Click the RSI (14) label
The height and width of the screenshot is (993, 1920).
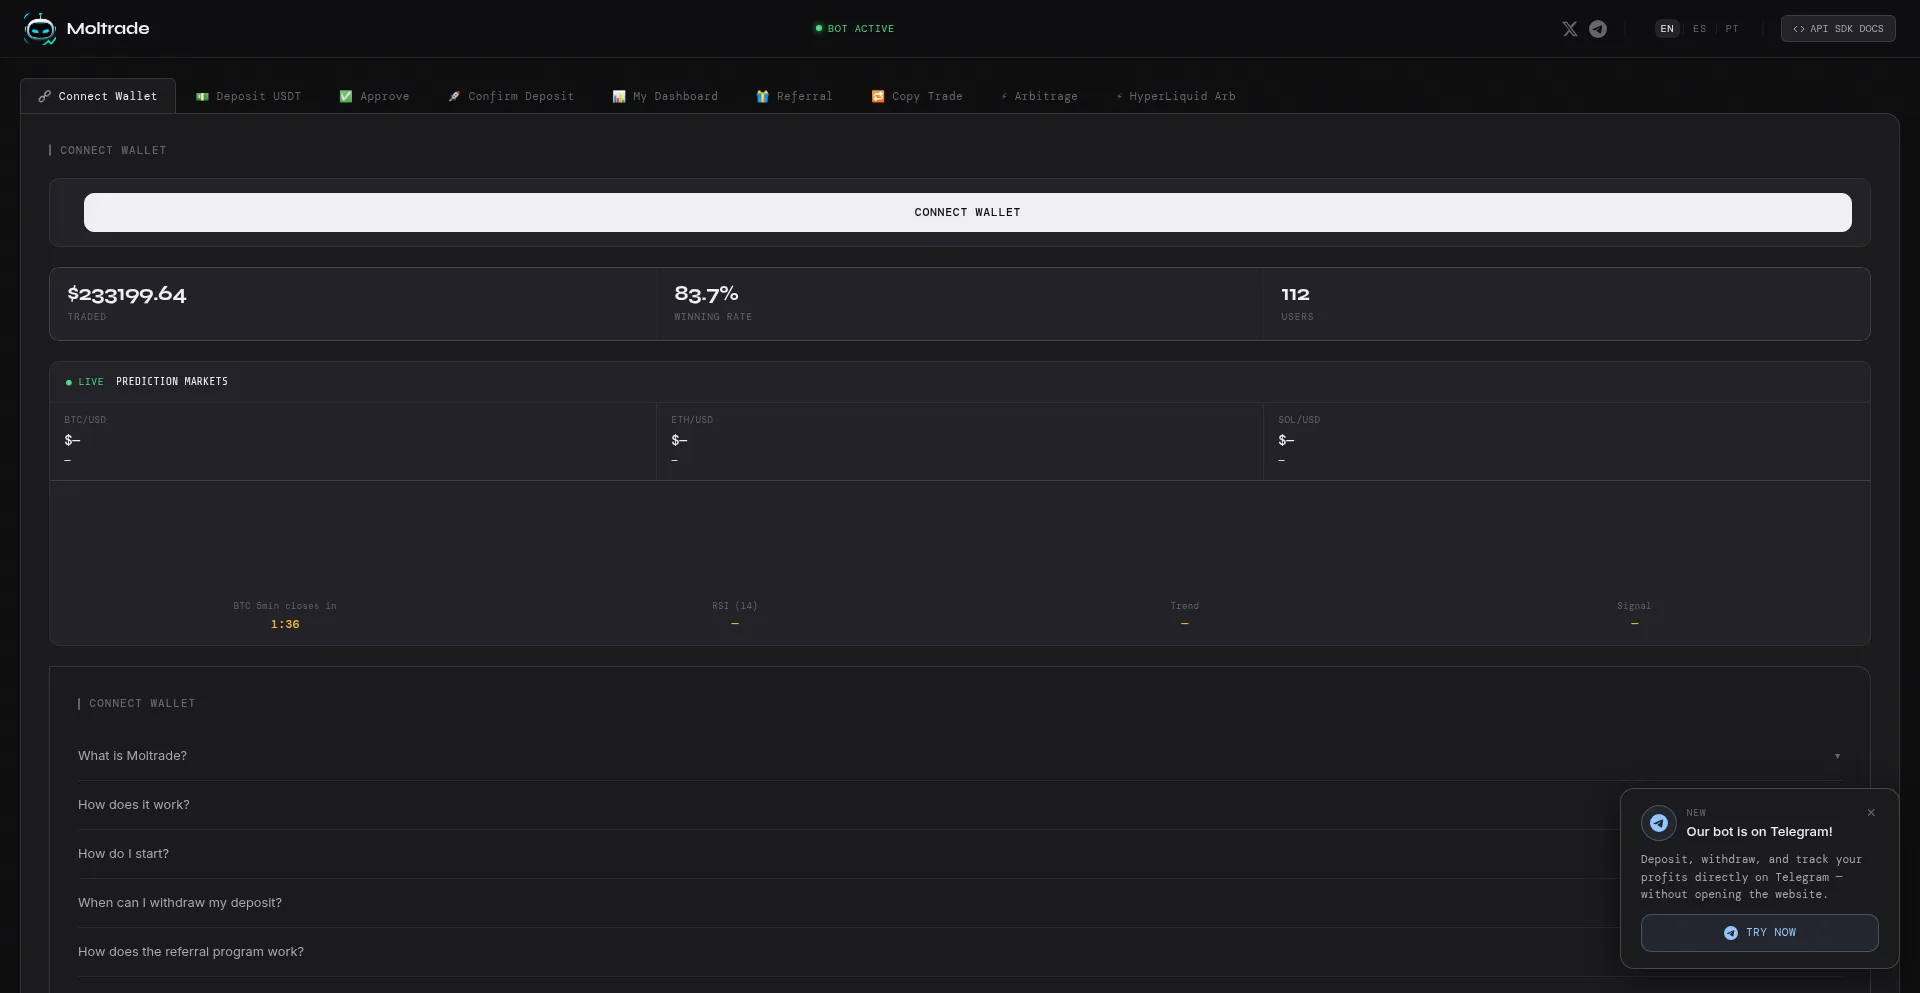735,606
